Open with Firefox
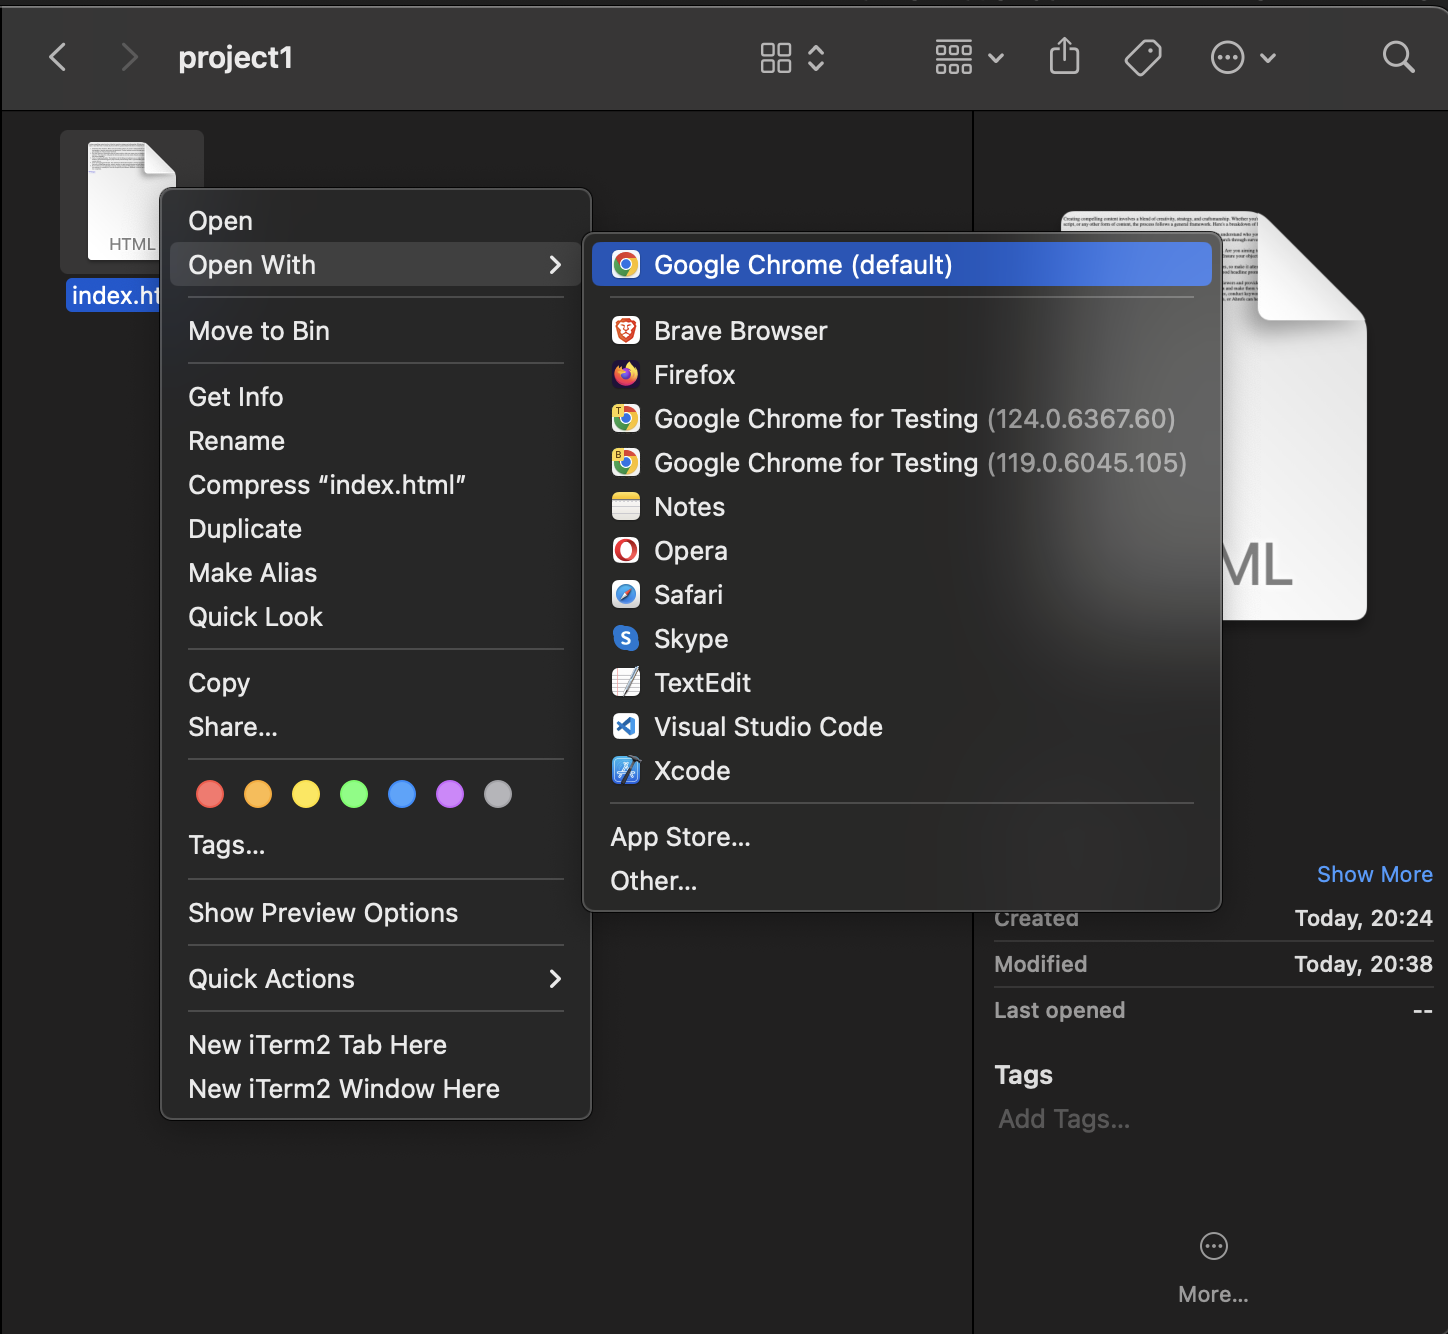Screen dimensions: 1448x1334 pyautogui.click(x=902, y=375)
